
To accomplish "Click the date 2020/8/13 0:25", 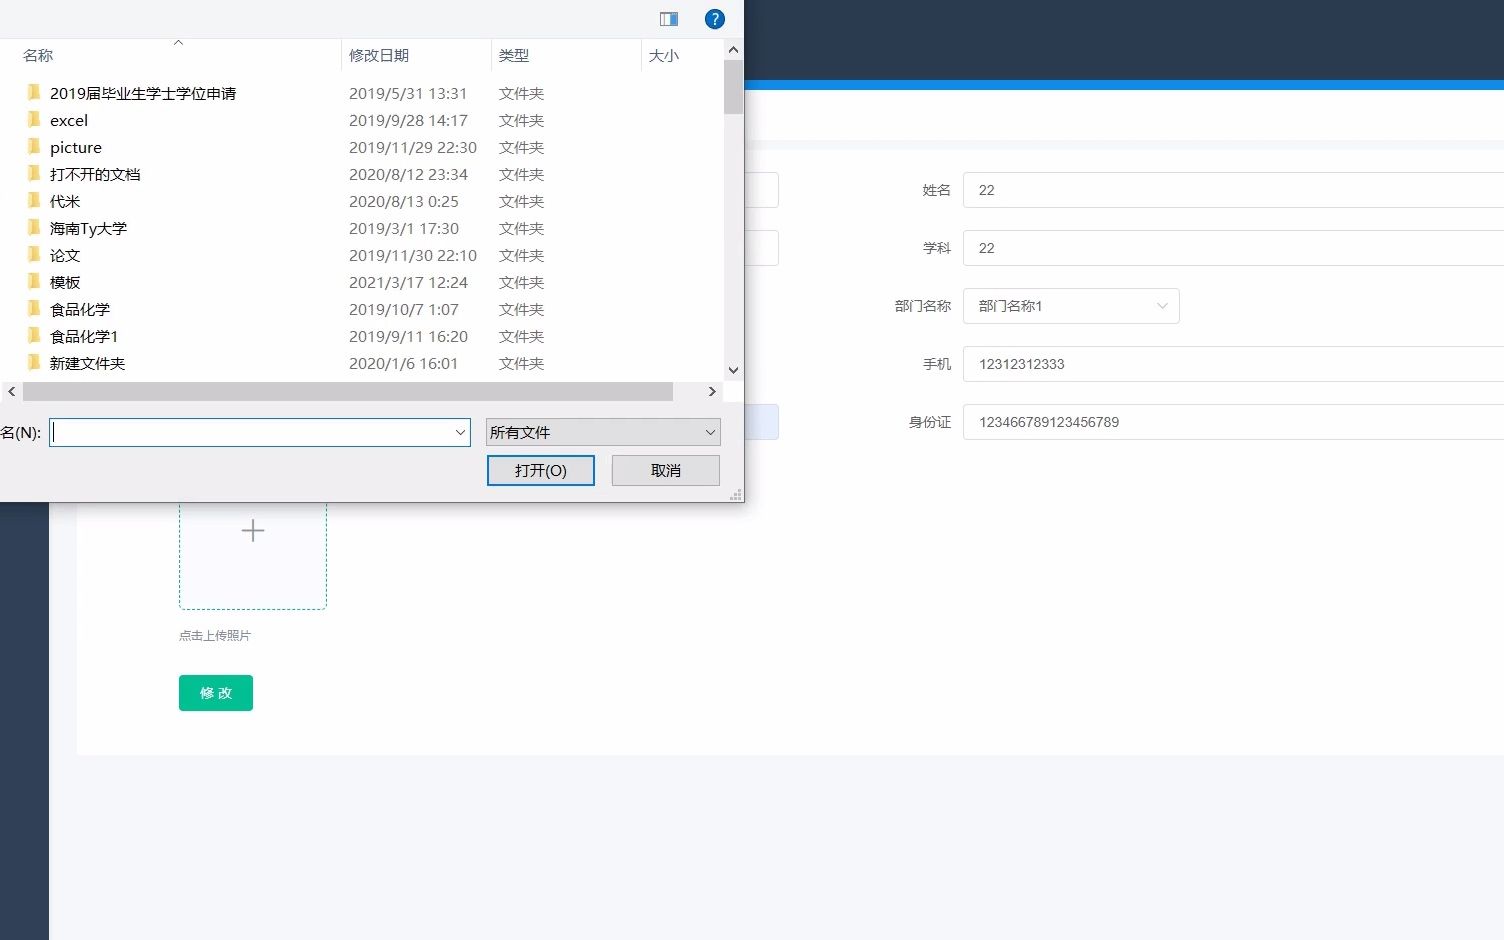I will 404,201.
